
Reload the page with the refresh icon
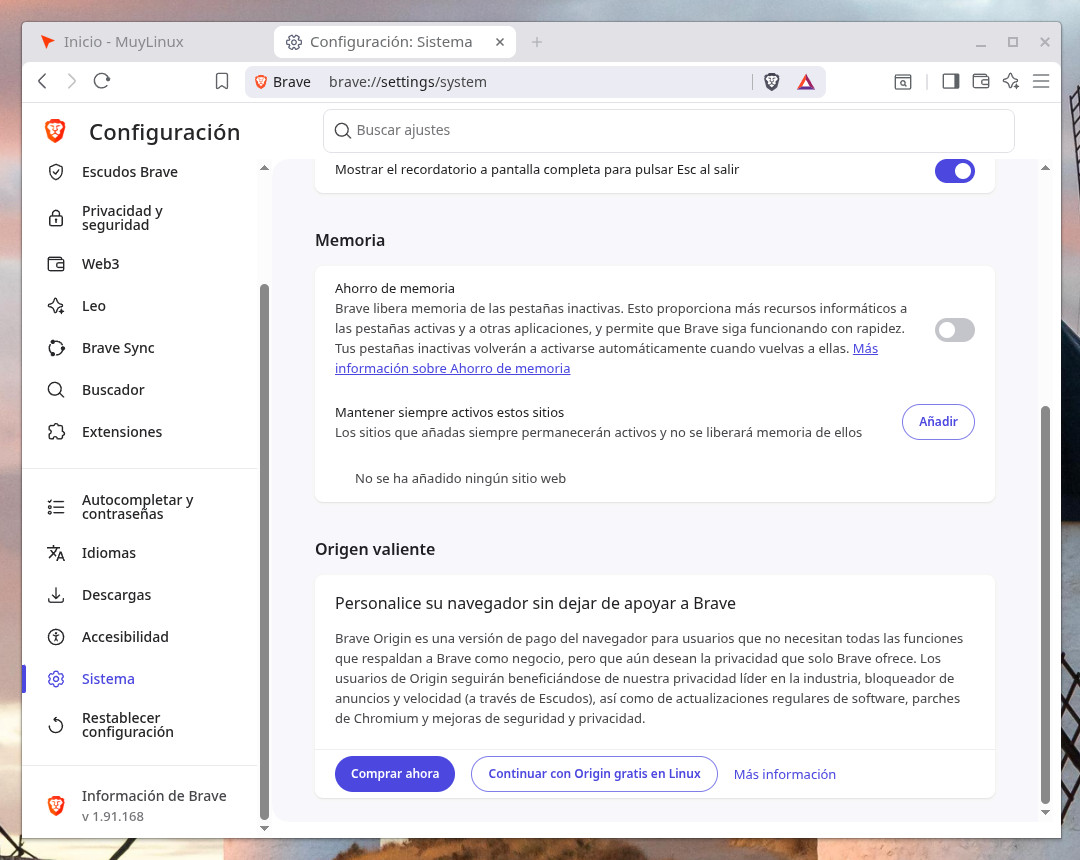coord(102,81)
